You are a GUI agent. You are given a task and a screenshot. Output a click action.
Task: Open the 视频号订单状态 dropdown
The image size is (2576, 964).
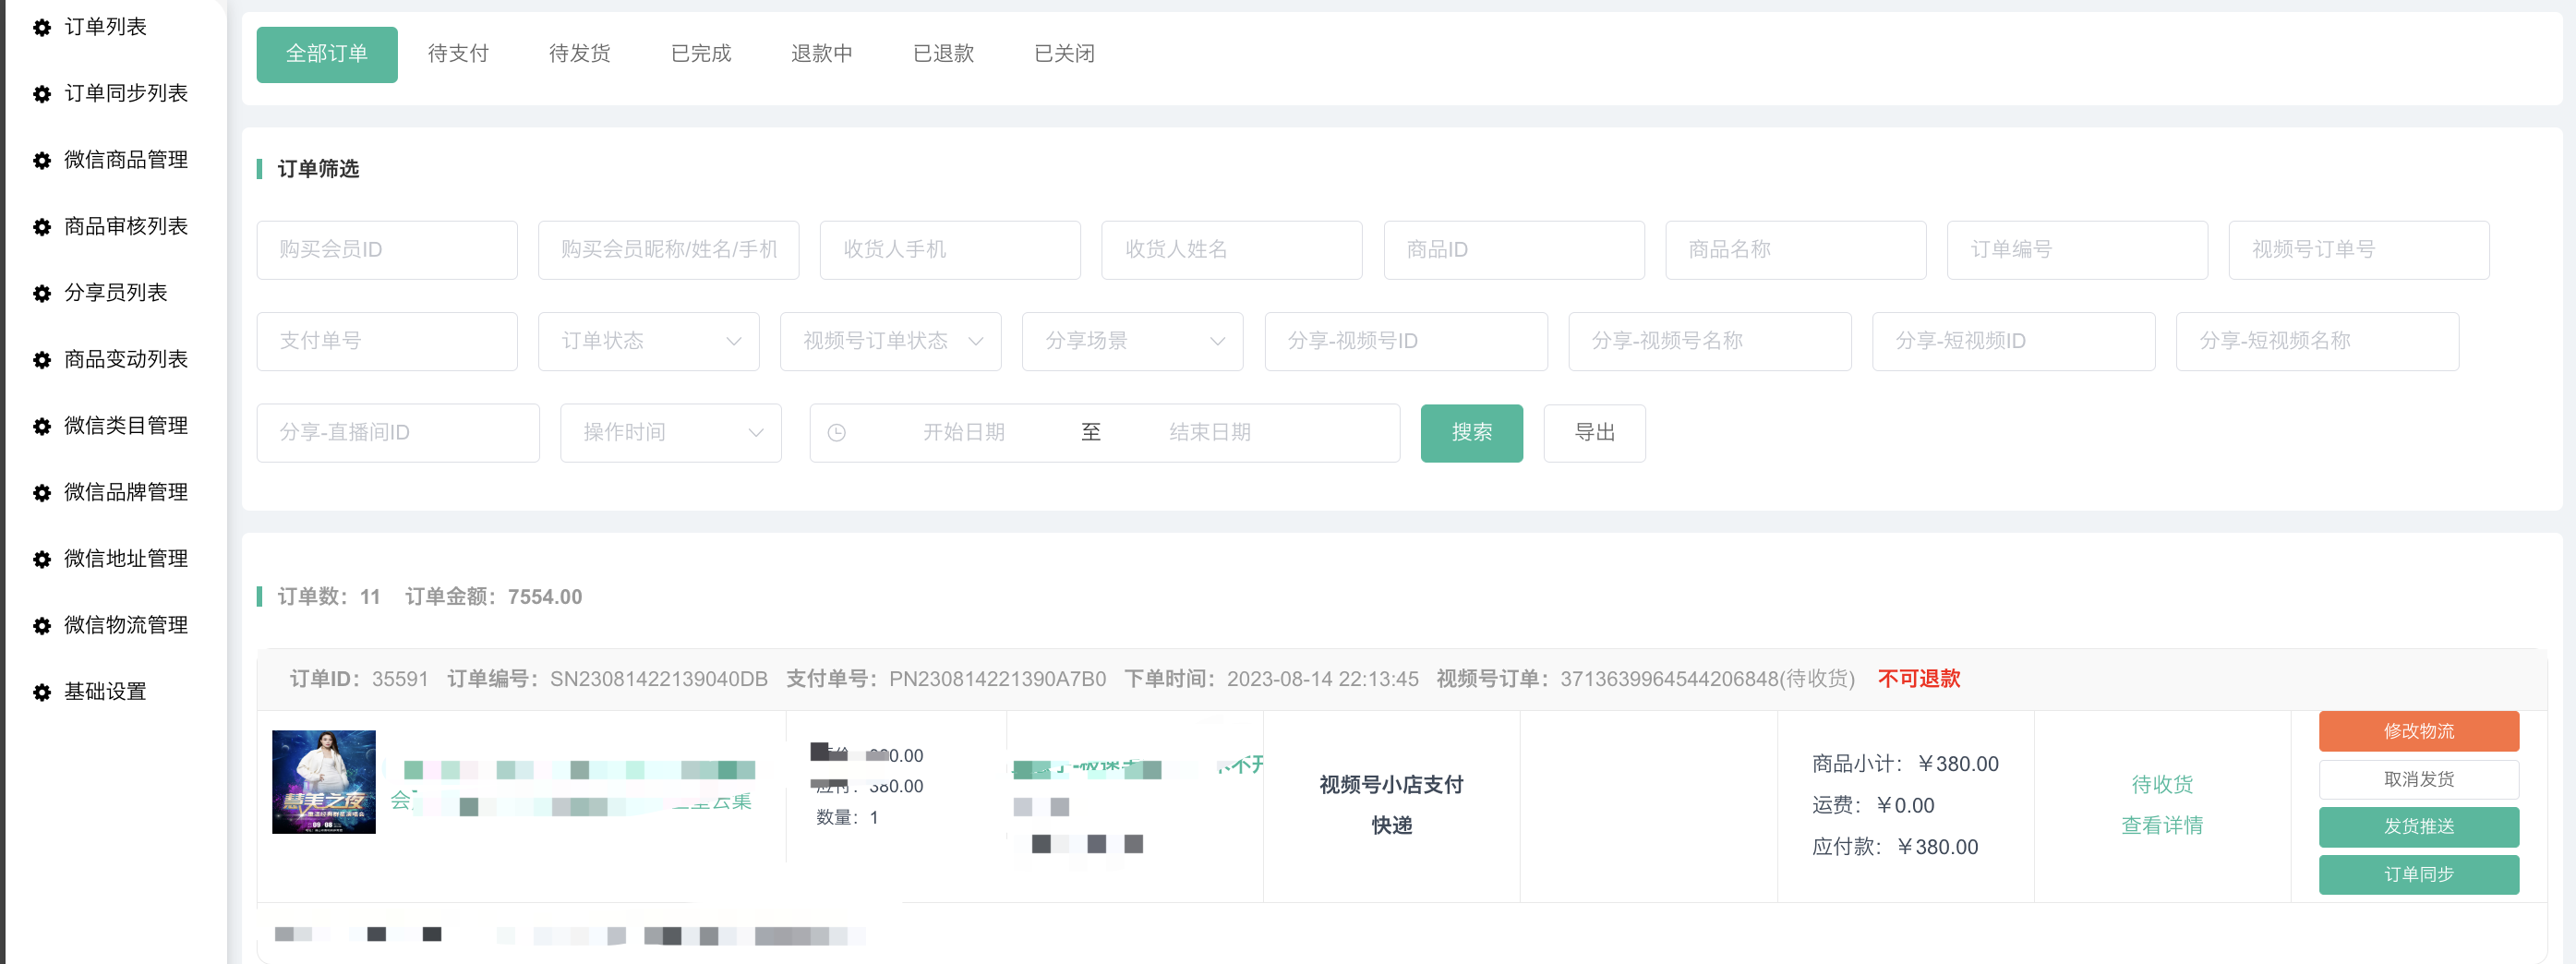click(x=890, y=342)
